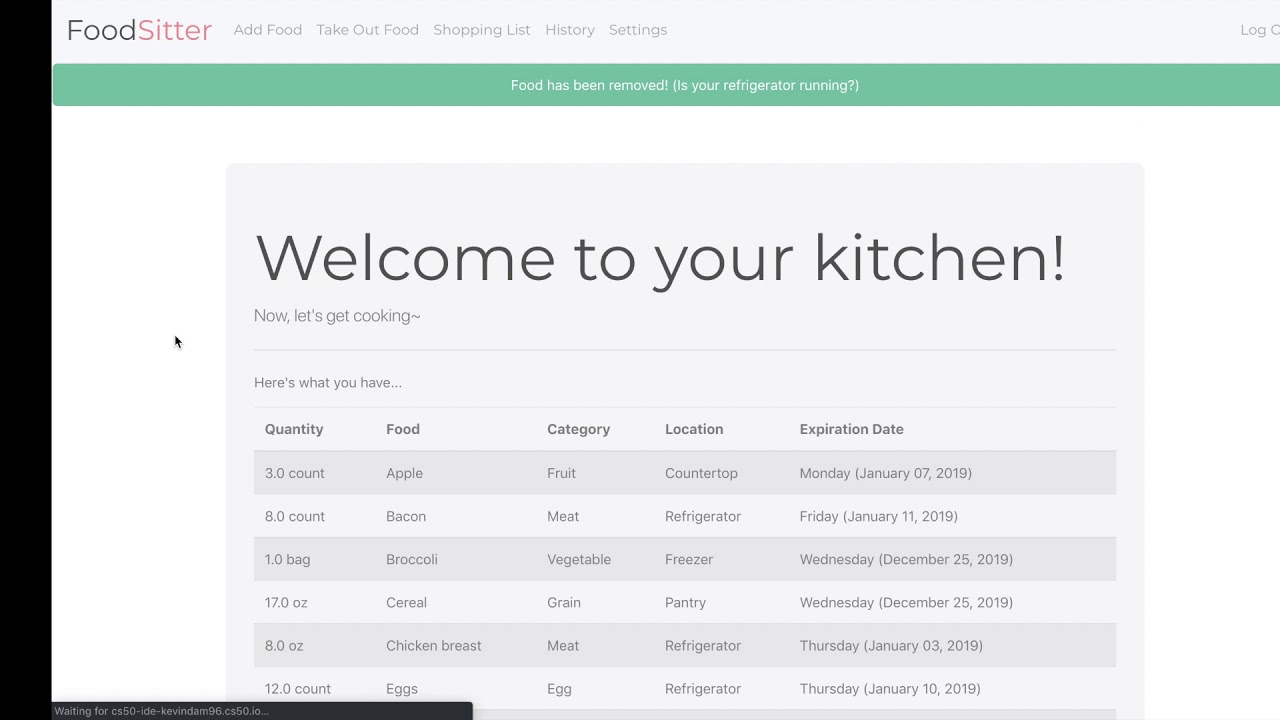Screen dimensions: 1280x720
Task: Go to Take Out Food page
Action: click(x=368, y=30)
